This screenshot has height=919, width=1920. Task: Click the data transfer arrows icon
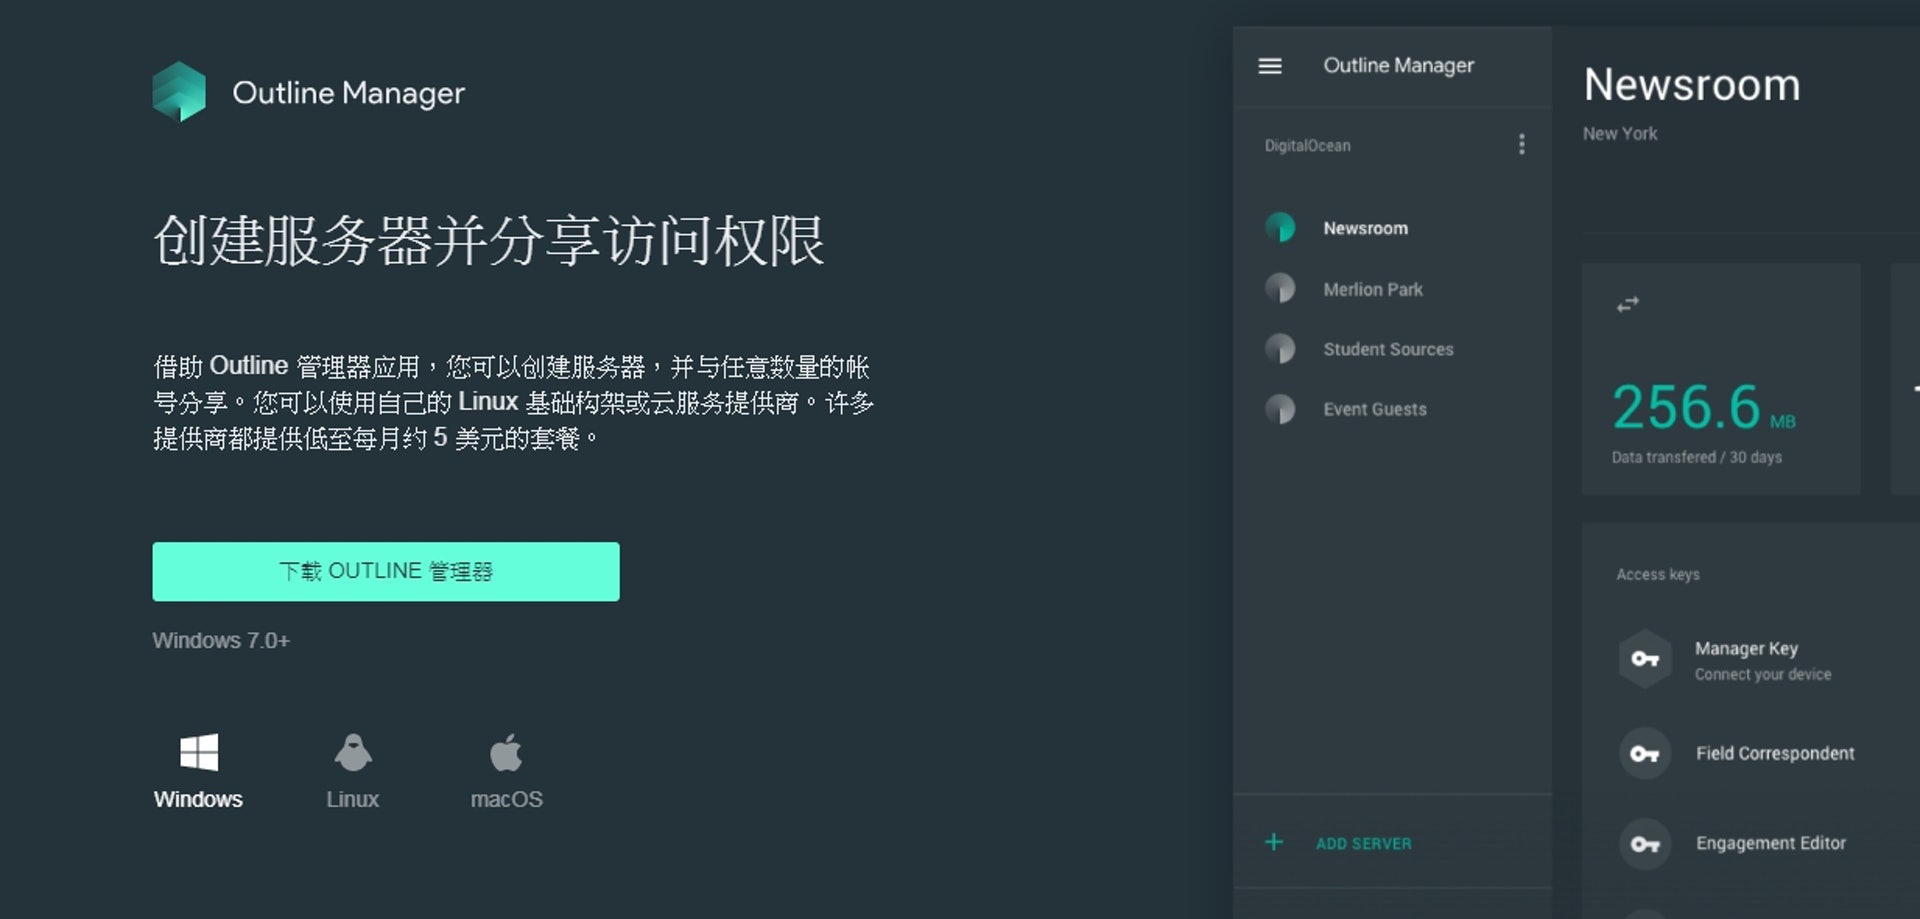(x=1628, y=304)
